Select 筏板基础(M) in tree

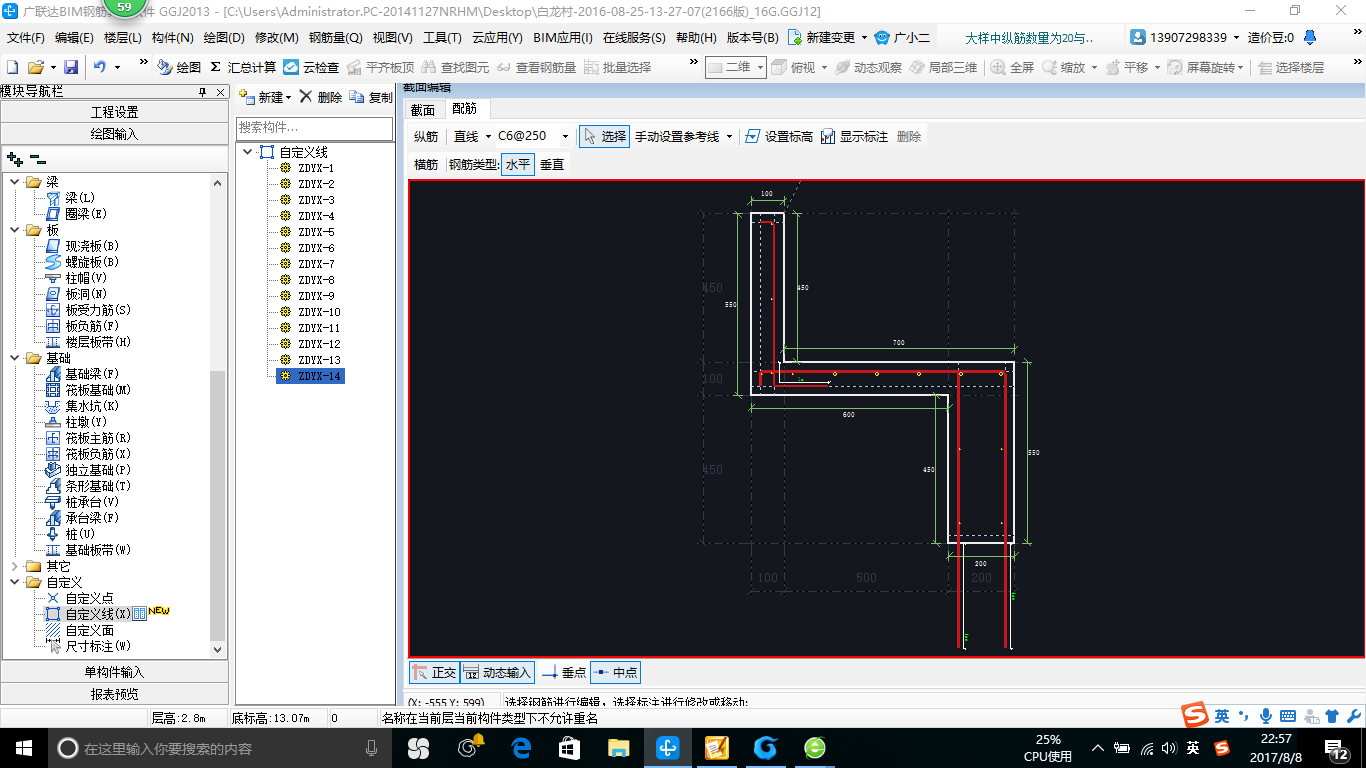click(88, 390)
